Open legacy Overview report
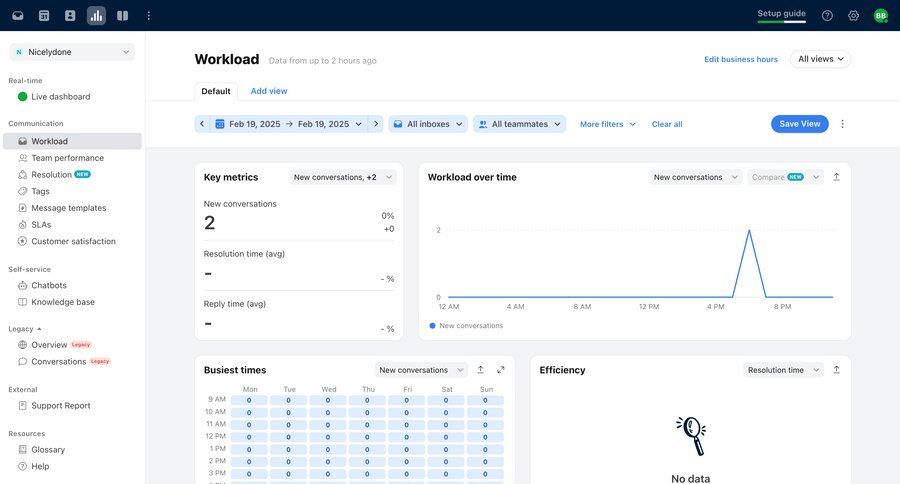The image size is (900, 484). (49, 345)
